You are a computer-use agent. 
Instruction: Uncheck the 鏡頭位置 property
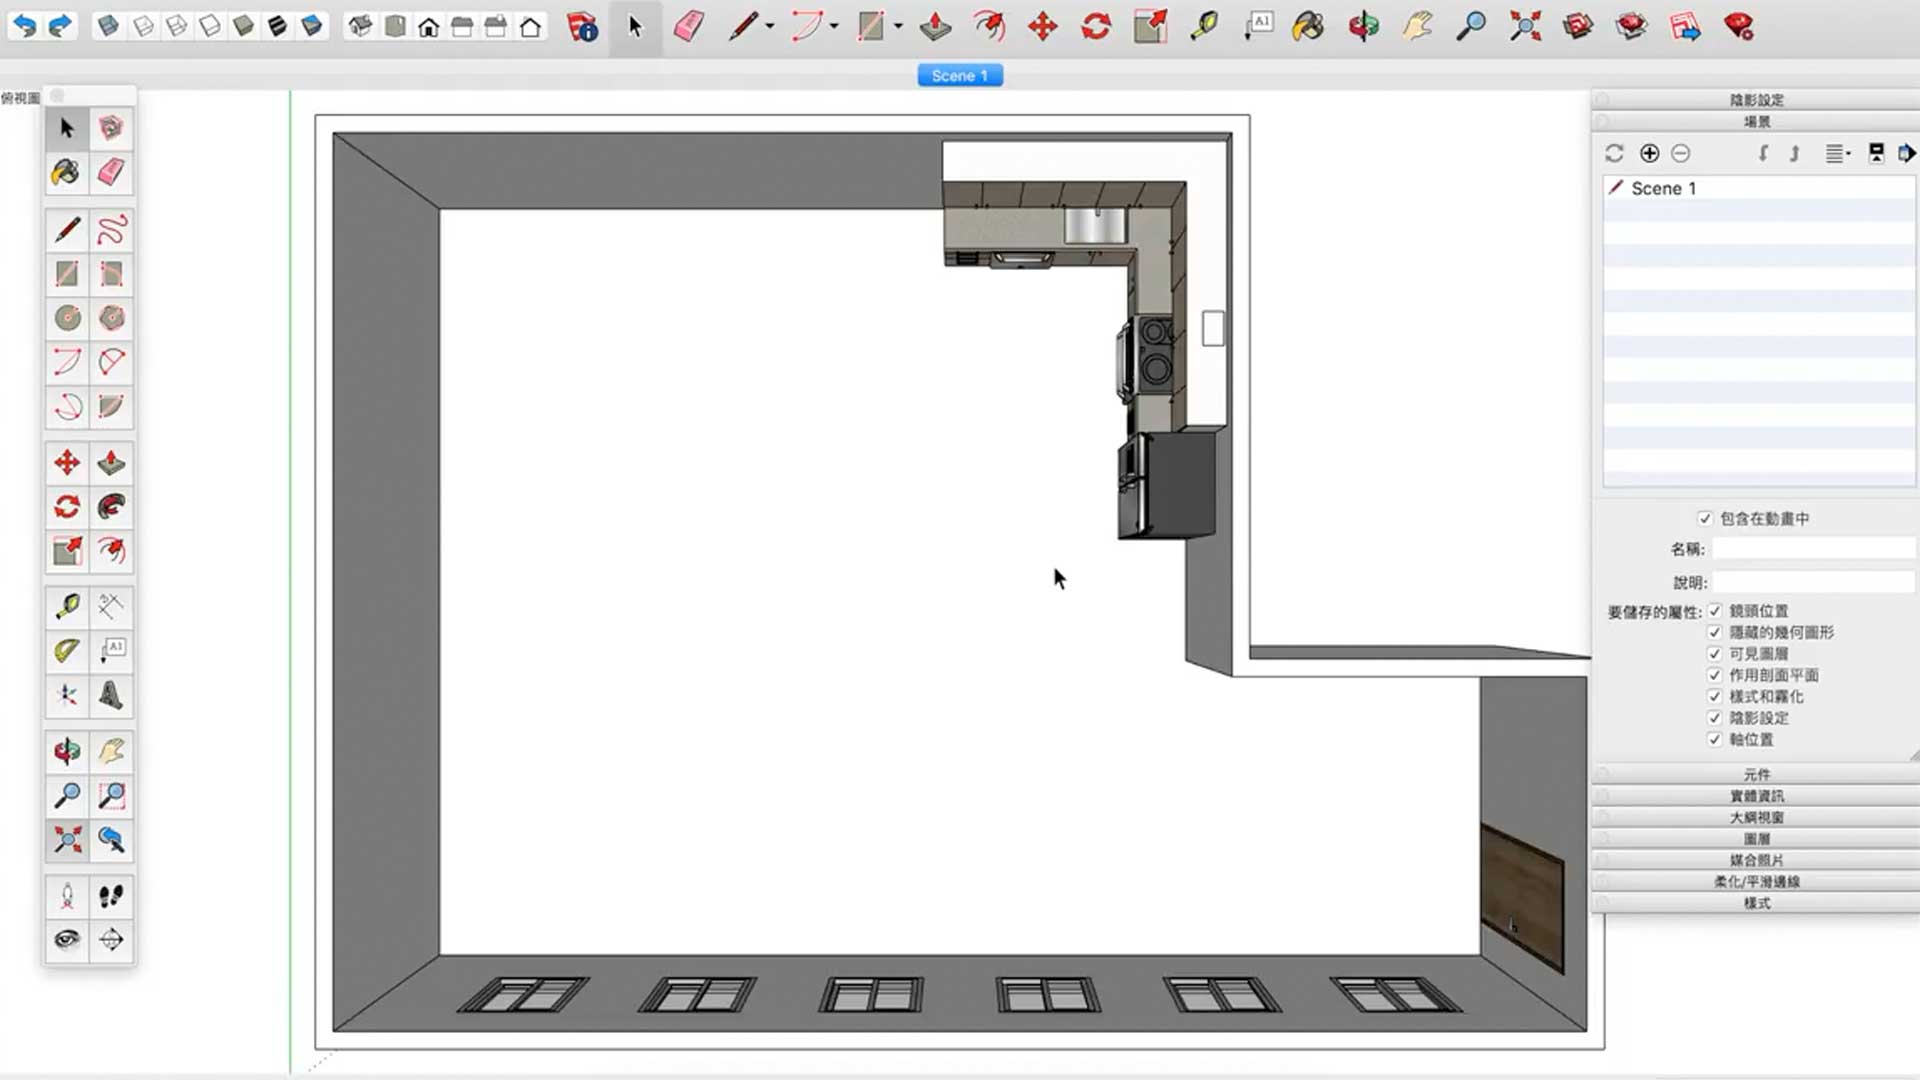[1715, 611]
